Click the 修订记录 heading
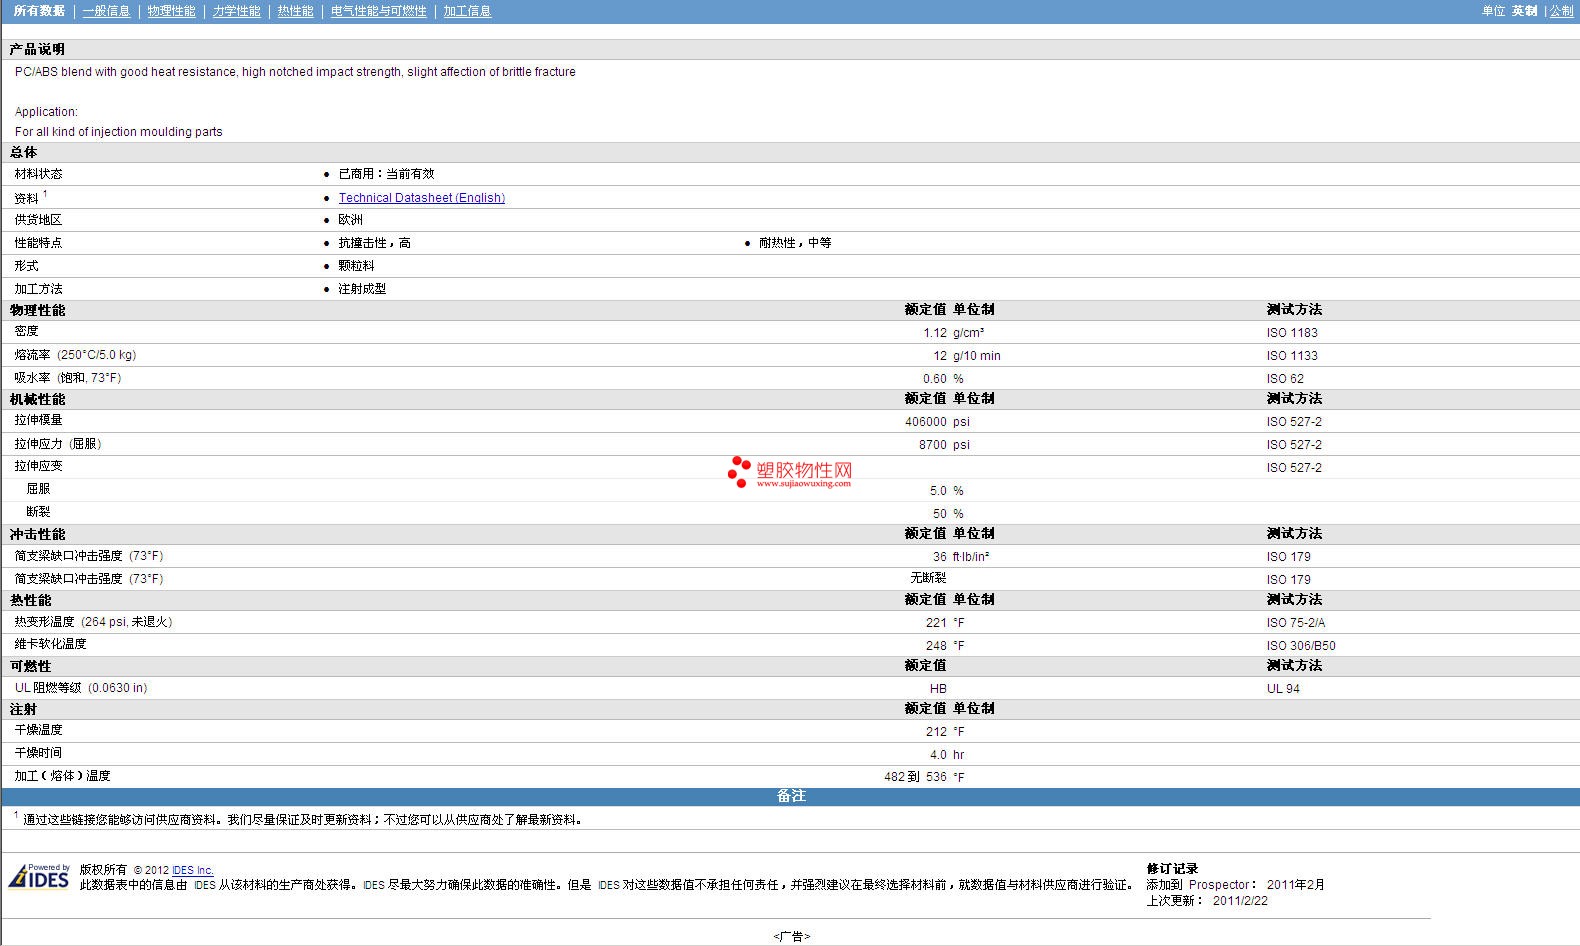The width and height of the screenshot is (1580, 946). (x=1172, y=869)
